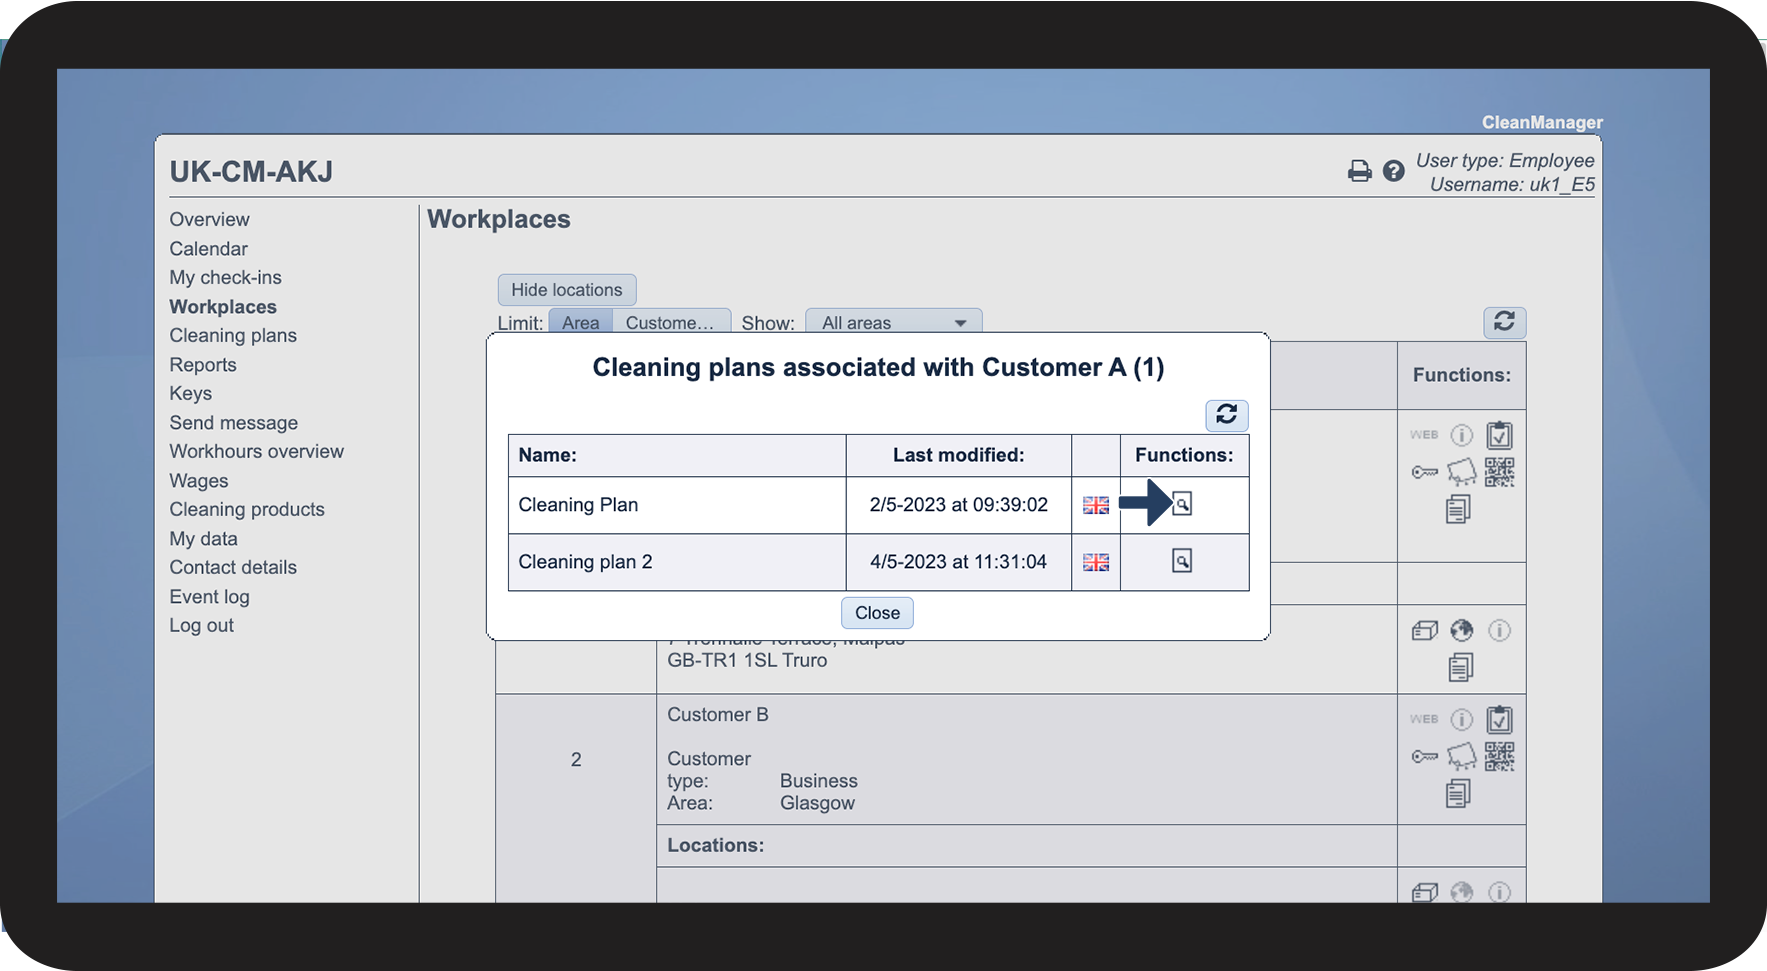This screenshot has height=971, width=1767.
Task: Toggle the Hide locations button
Action: (566, 290)
